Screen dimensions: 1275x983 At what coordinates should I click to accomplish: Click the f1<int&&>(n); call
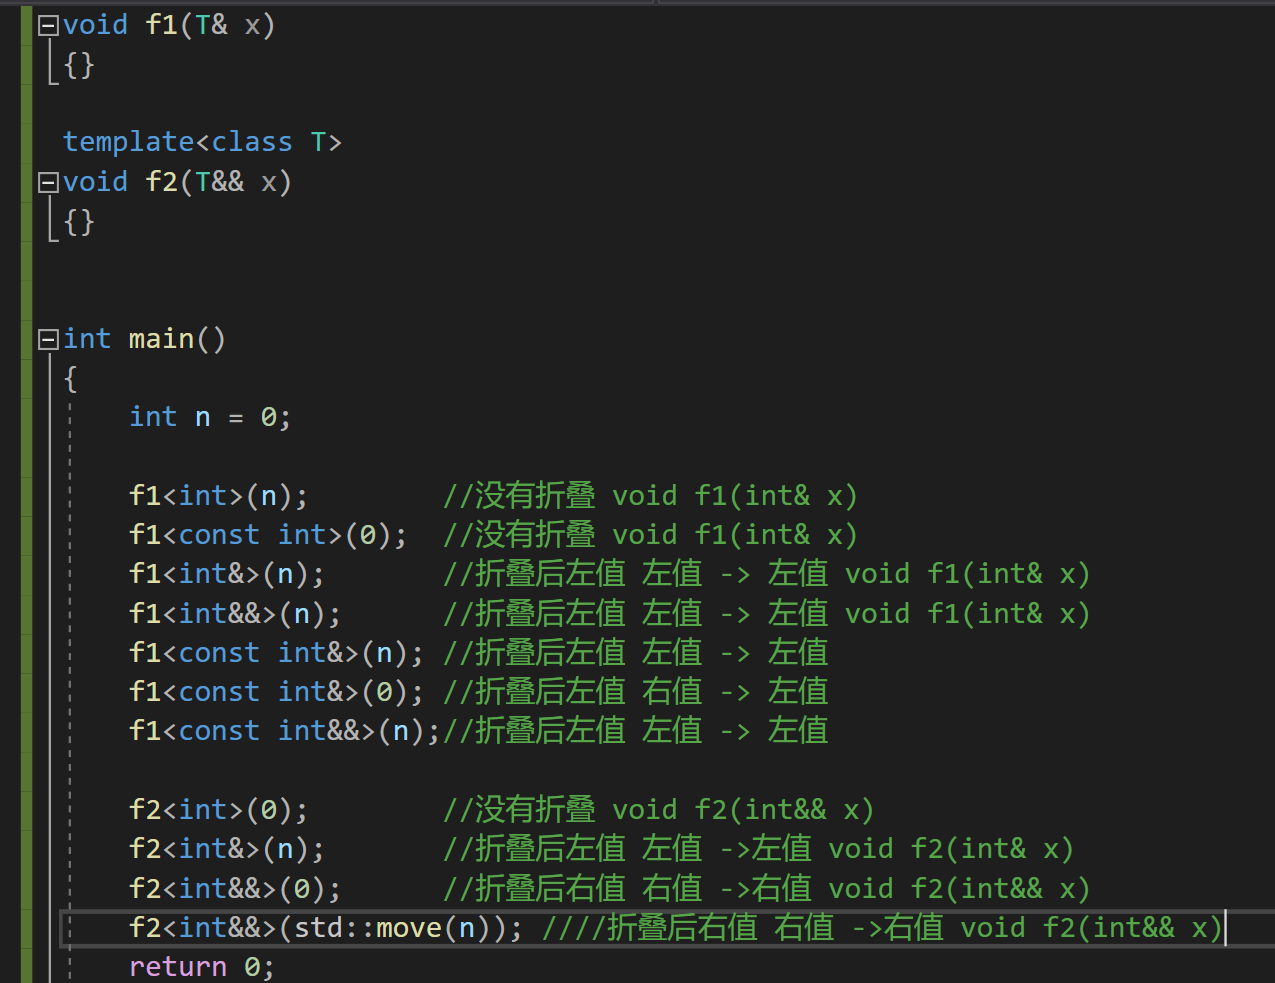(x=235, y=613)
